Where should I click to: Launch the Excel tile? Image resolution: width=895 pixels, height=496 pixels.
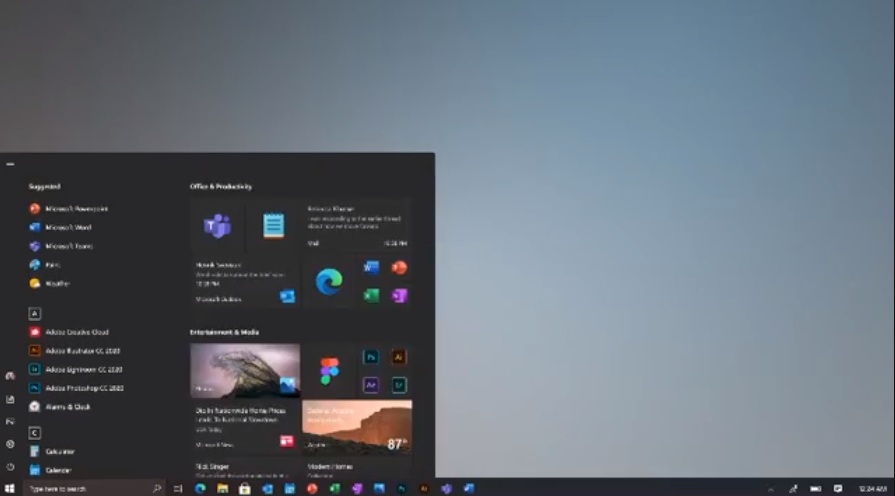click(x=371, y=296)
